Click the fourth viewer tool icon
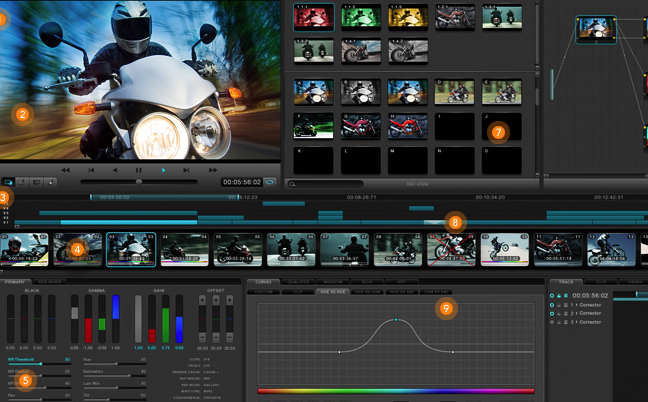This screenshot has height=402, width=648. pyautogui.click(x=50, y=182)
